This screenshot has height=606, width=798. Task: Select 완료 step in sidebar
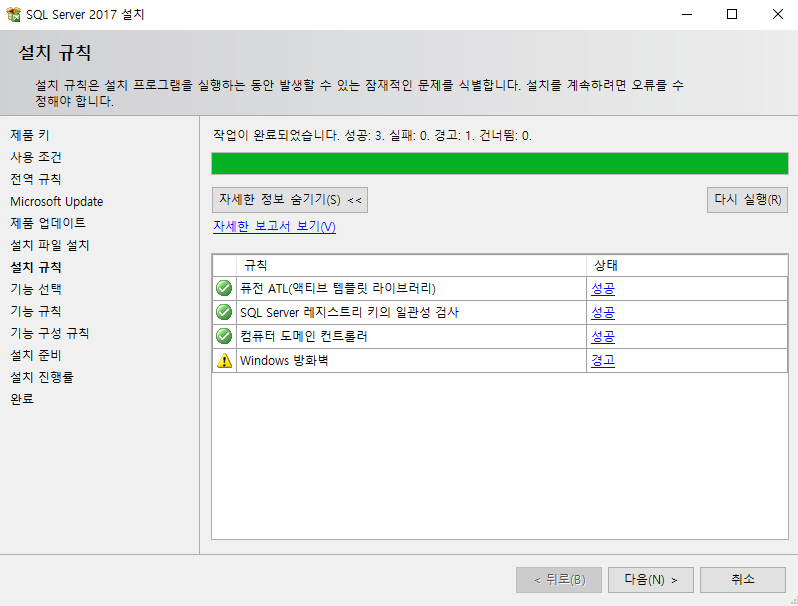coord(22,399)
